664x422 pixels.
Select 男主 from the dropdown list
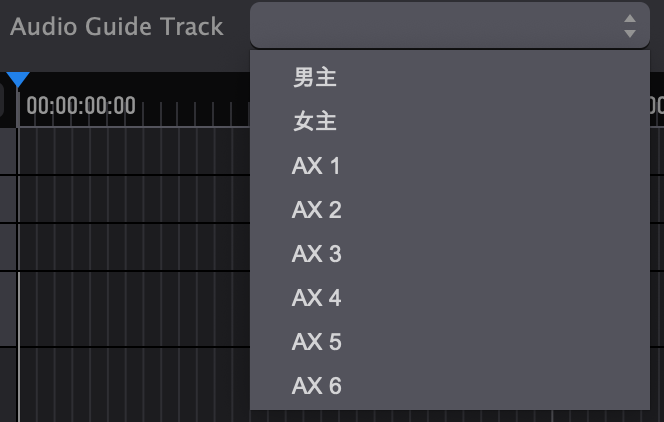coord(450,78)
